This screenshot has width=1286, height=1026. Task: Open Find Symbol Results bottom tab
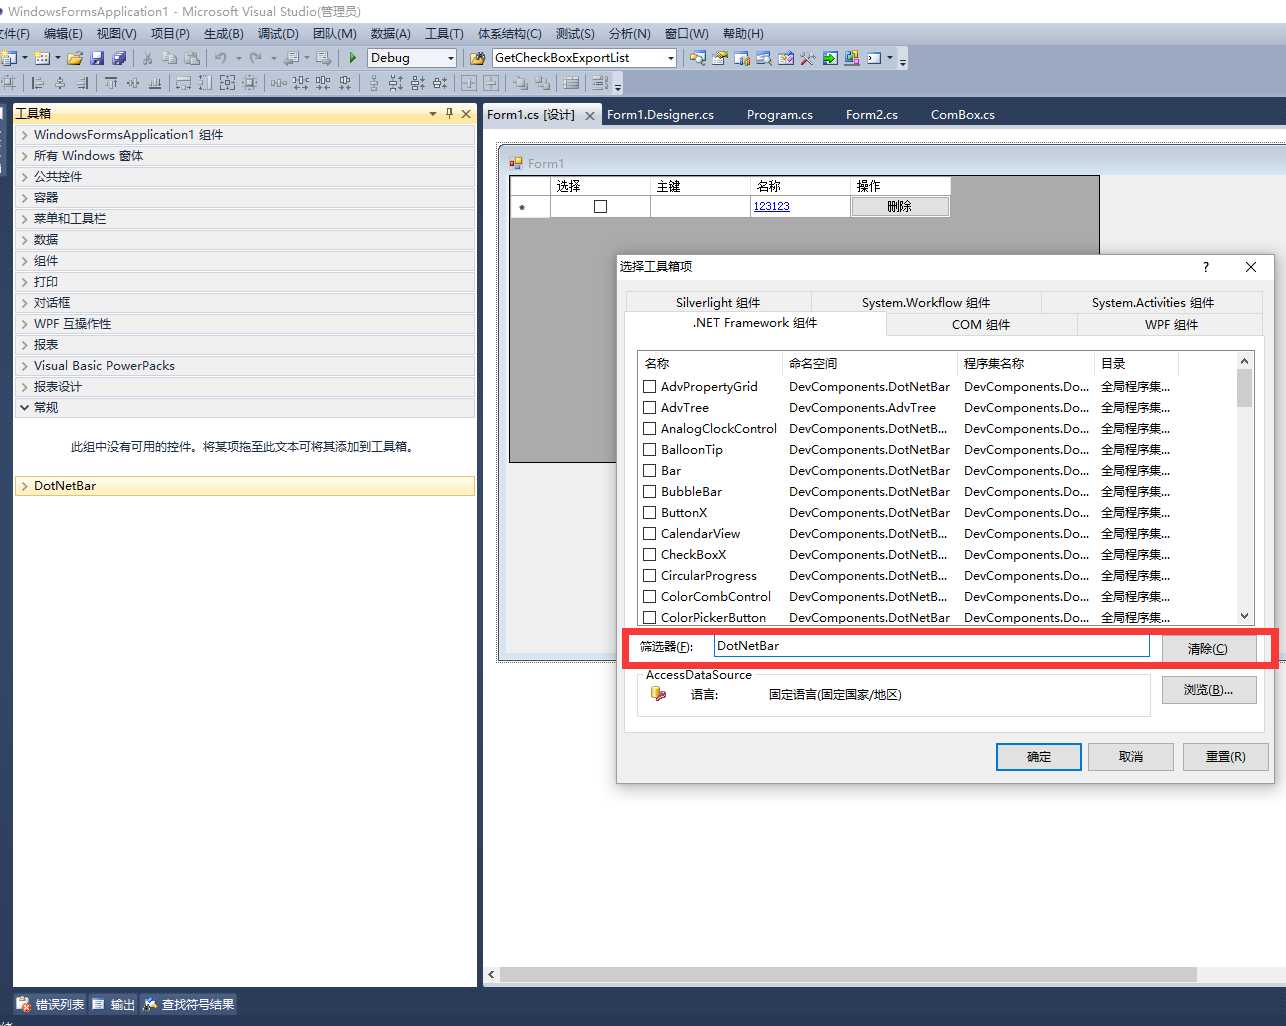pyautogui.click(x=189, y=1004)
